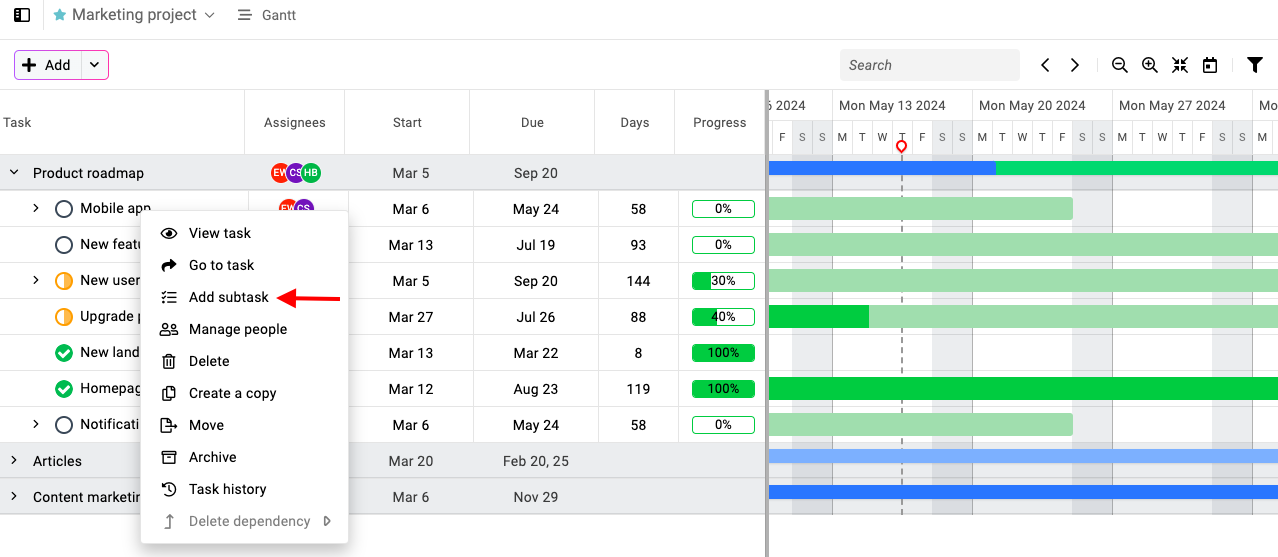Expand the Articles group
Image resolution: width=1278 pixels, height=557 pixels.
(x=14, y=460)
